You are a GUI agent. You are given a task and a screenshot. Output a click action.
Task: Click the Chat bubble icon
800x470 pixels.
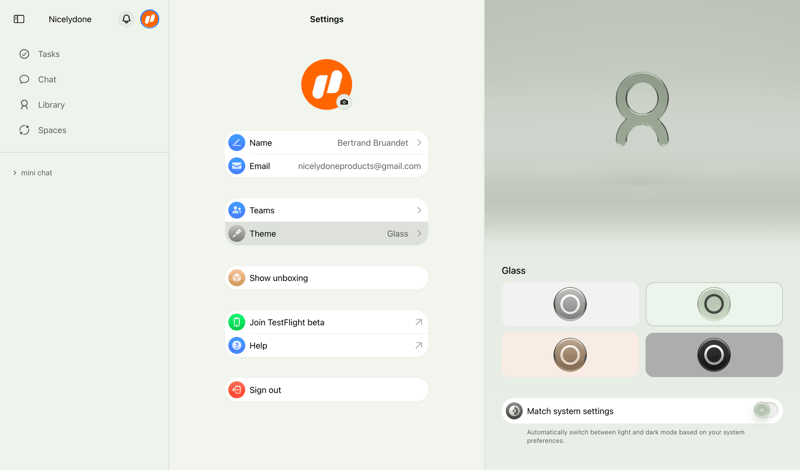pyautogui.click(x=24, y=79)
